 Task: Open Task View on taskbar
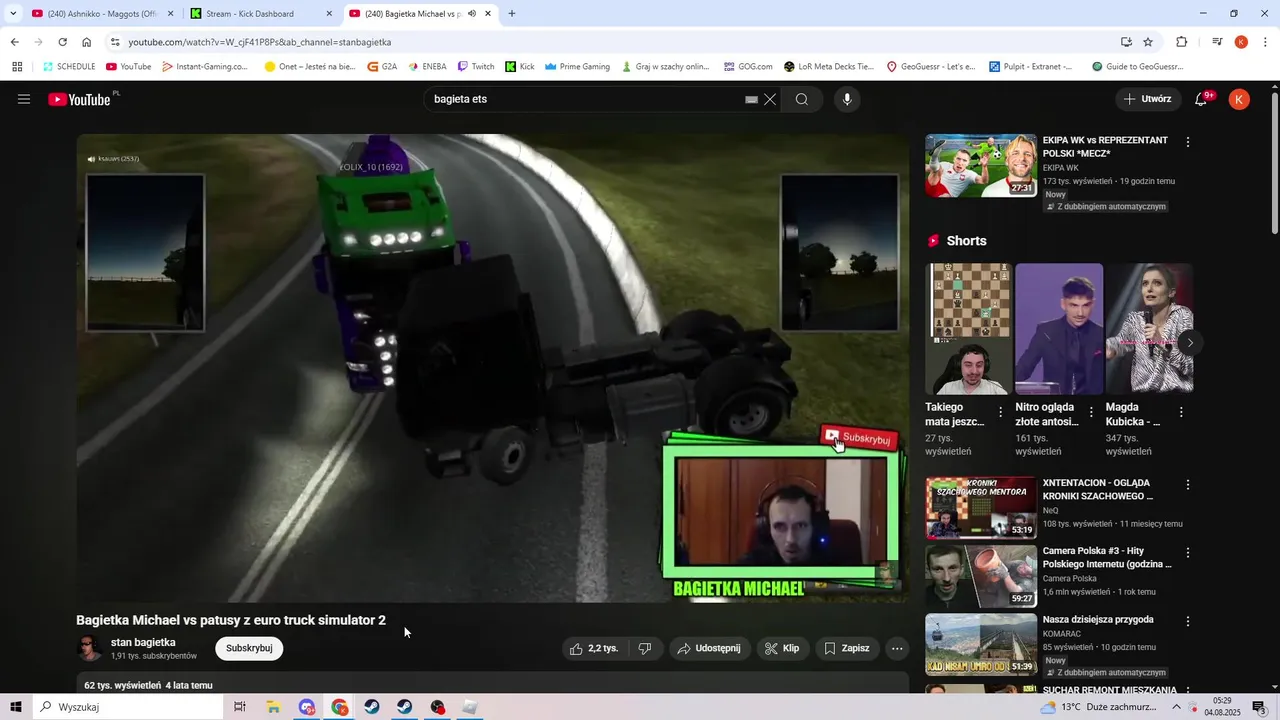tap(240, 707)
